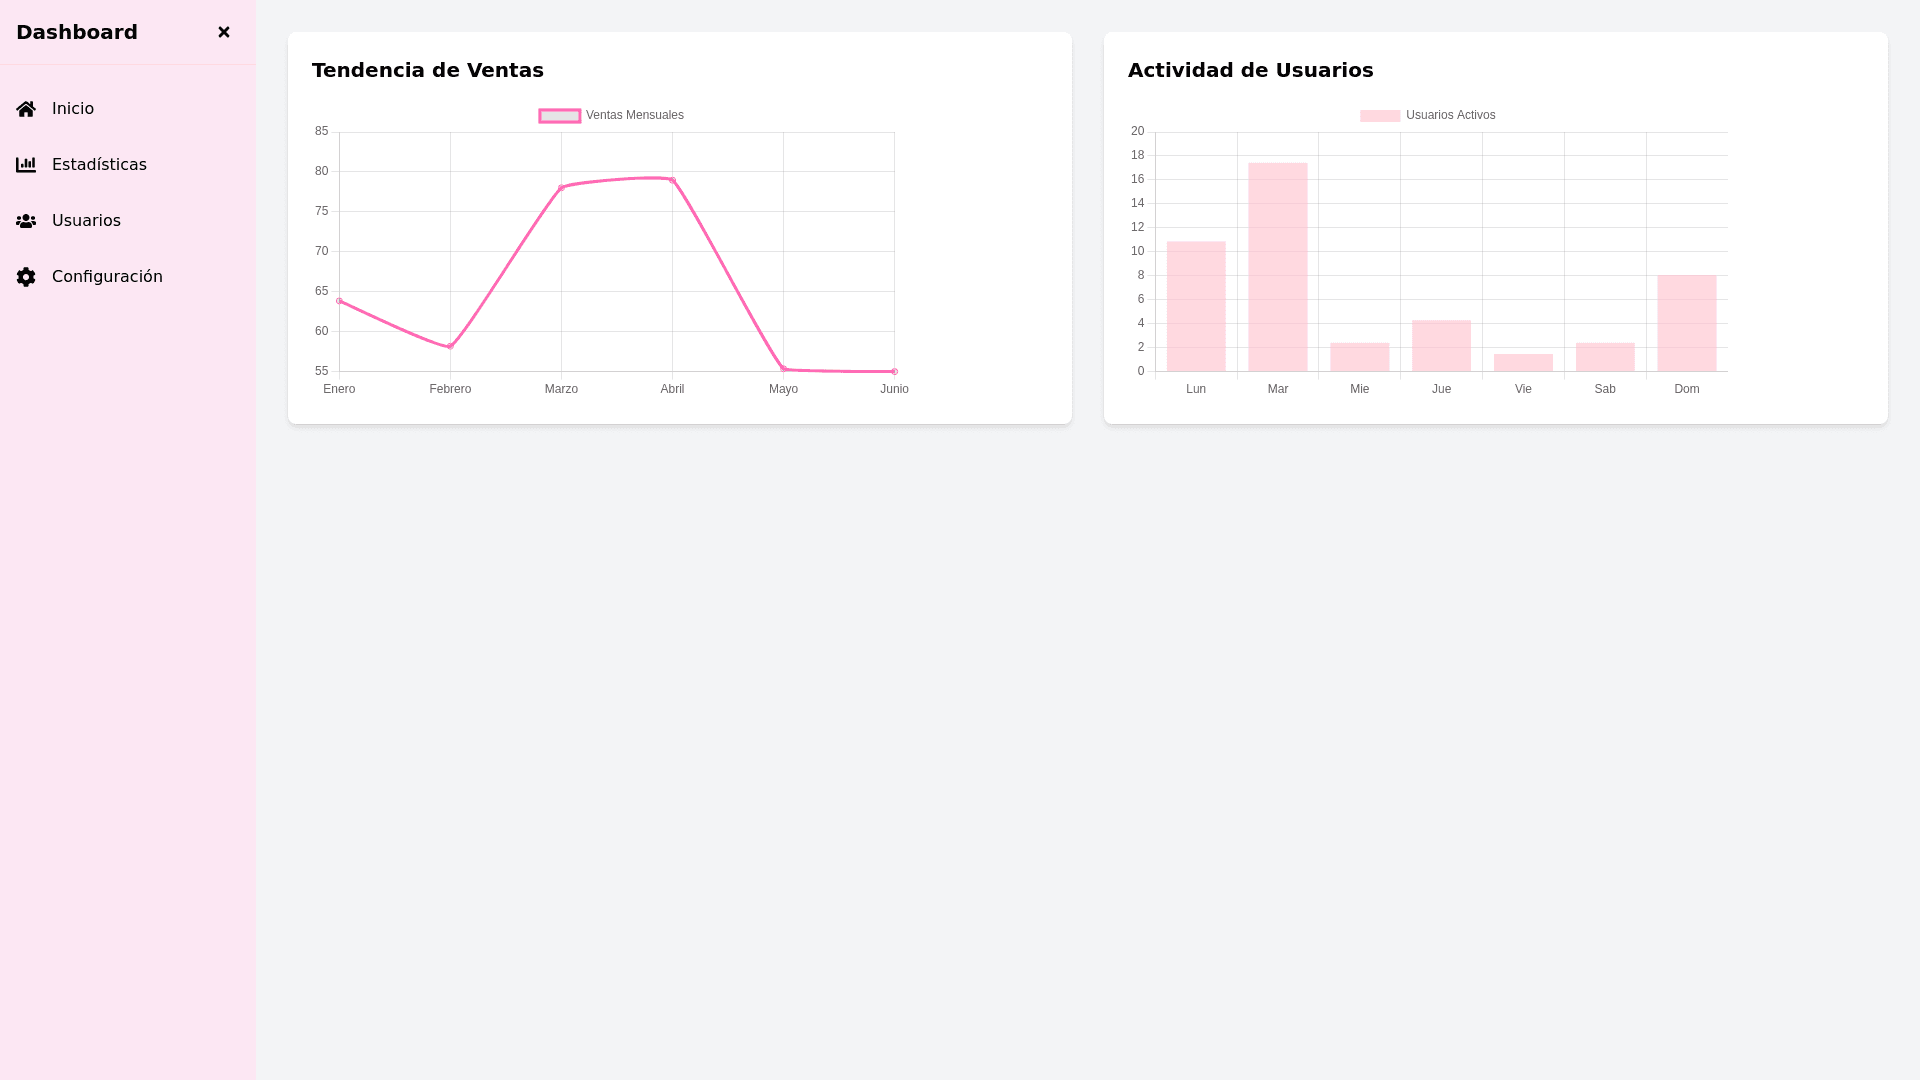Image resolution: width=1920 pixels, height=1080 pixels.
Task: Click the Dom bar in user activity chart
Action: pyautogui.click(x=1686, y=323)
